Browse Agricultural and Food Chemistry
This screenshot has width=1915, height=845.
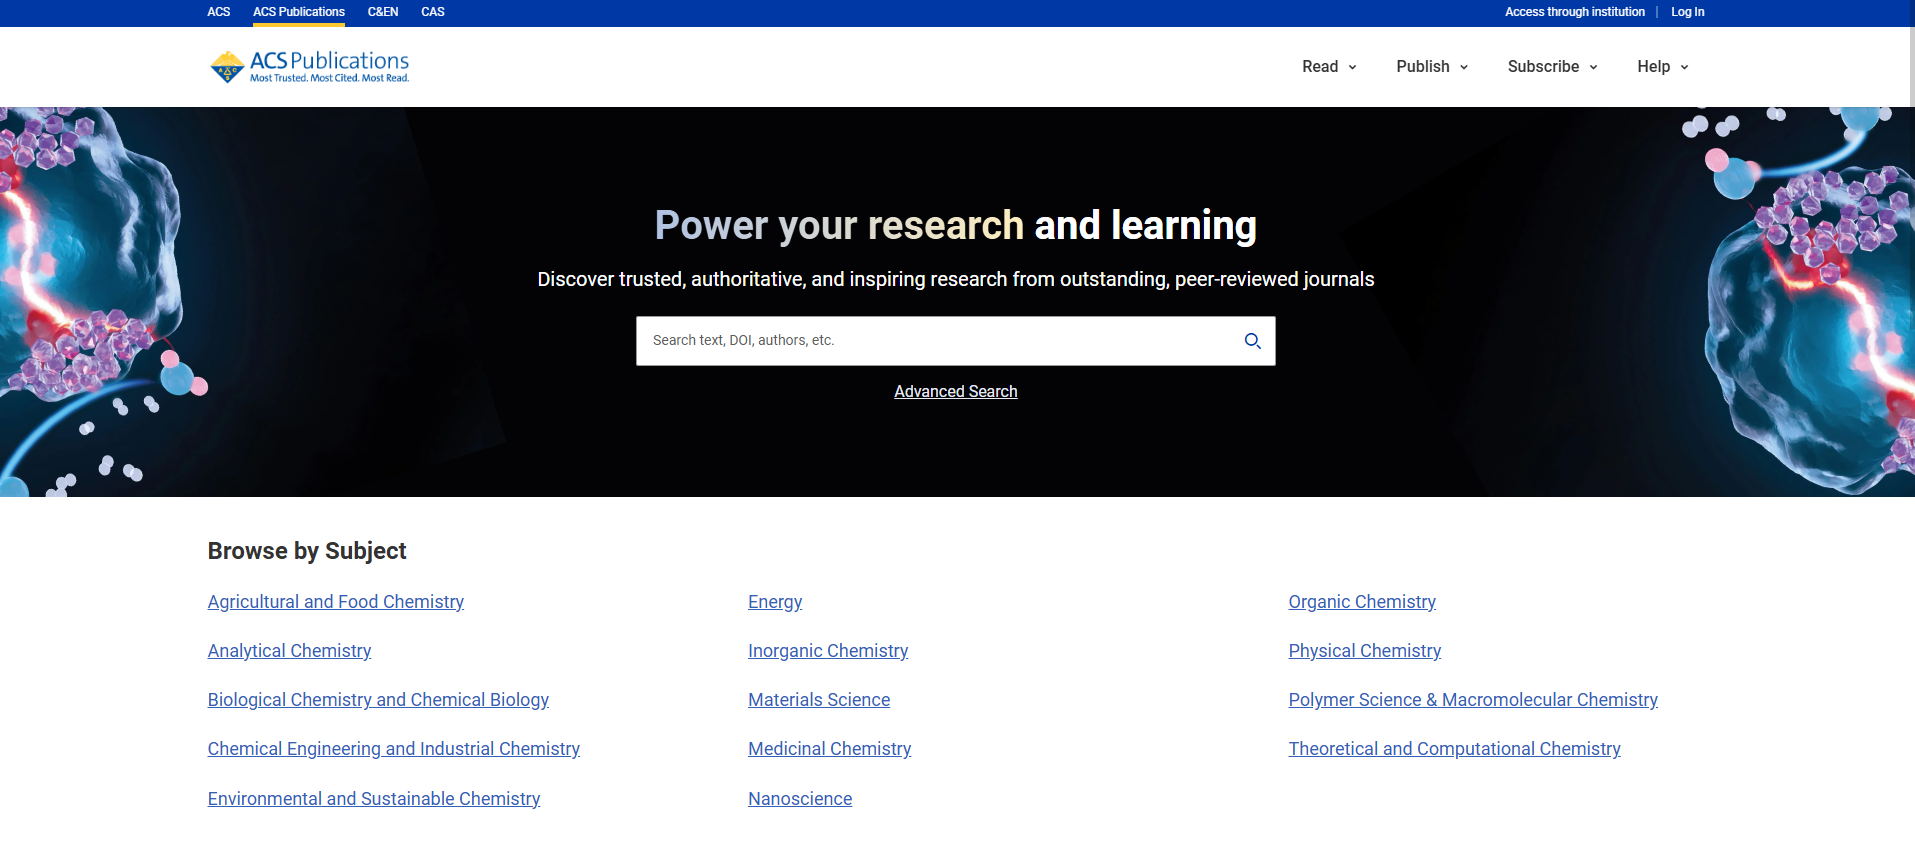(336, 602)
